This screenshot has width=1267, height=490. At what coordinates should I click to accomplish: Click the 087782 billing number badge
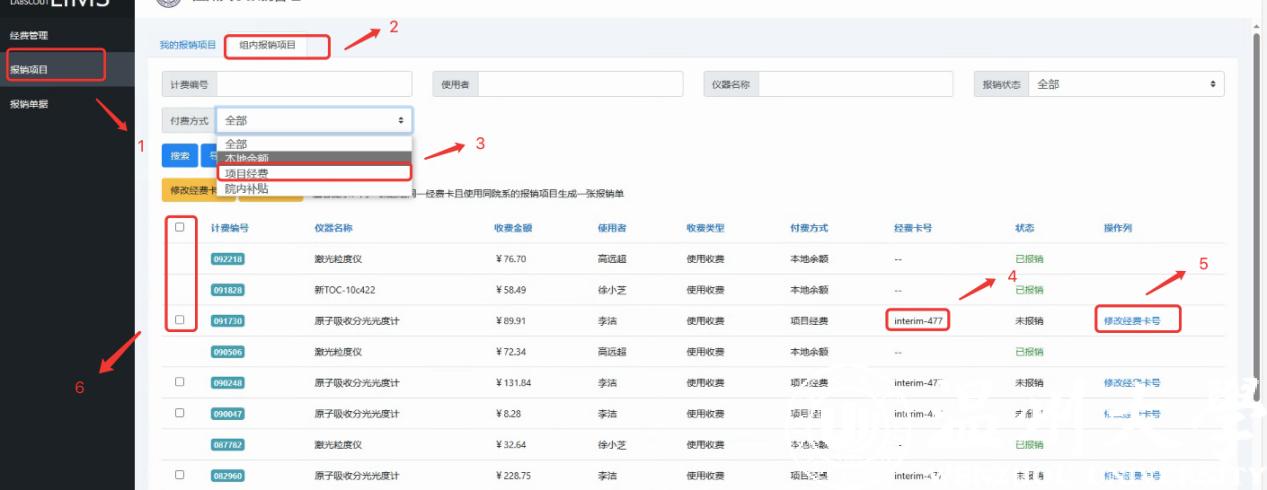point(227,444)
